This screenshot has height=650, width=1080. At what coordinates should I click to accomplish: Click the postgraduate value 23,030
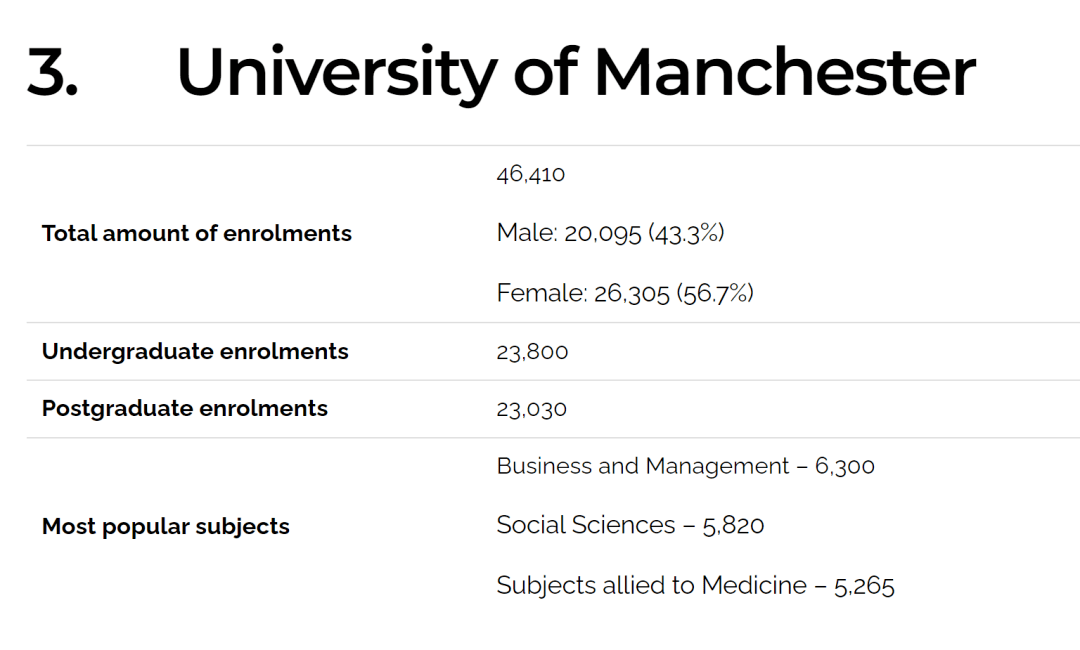pos(532,409)
